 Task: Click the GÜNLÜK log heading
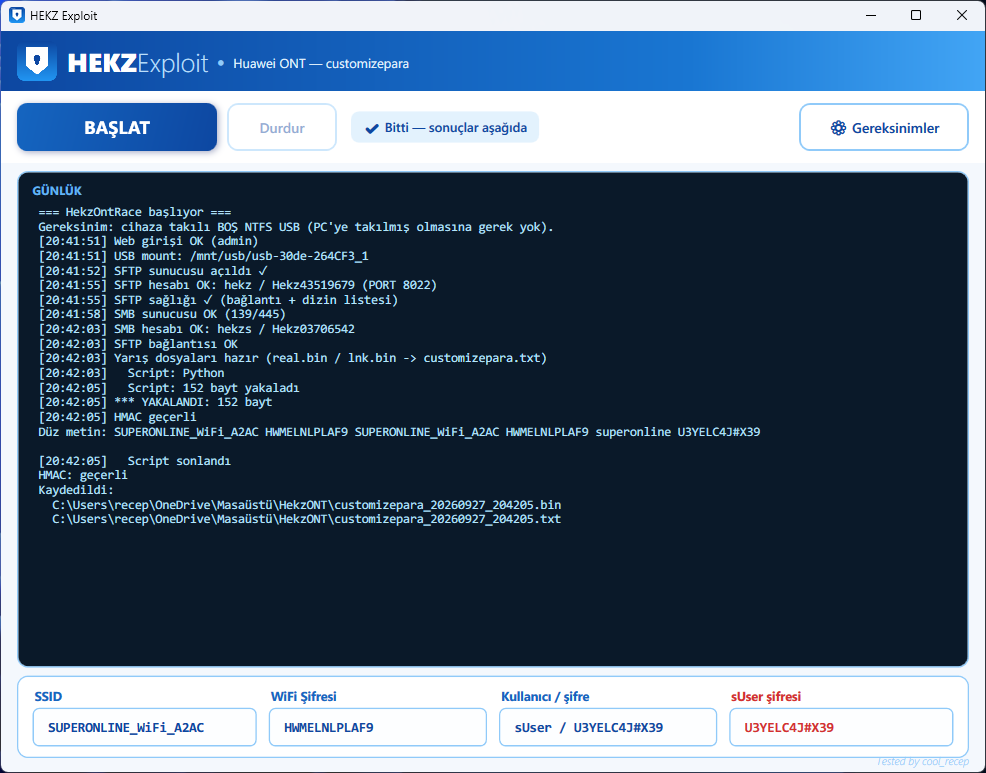pyautogui.click(x=57, y=191)
